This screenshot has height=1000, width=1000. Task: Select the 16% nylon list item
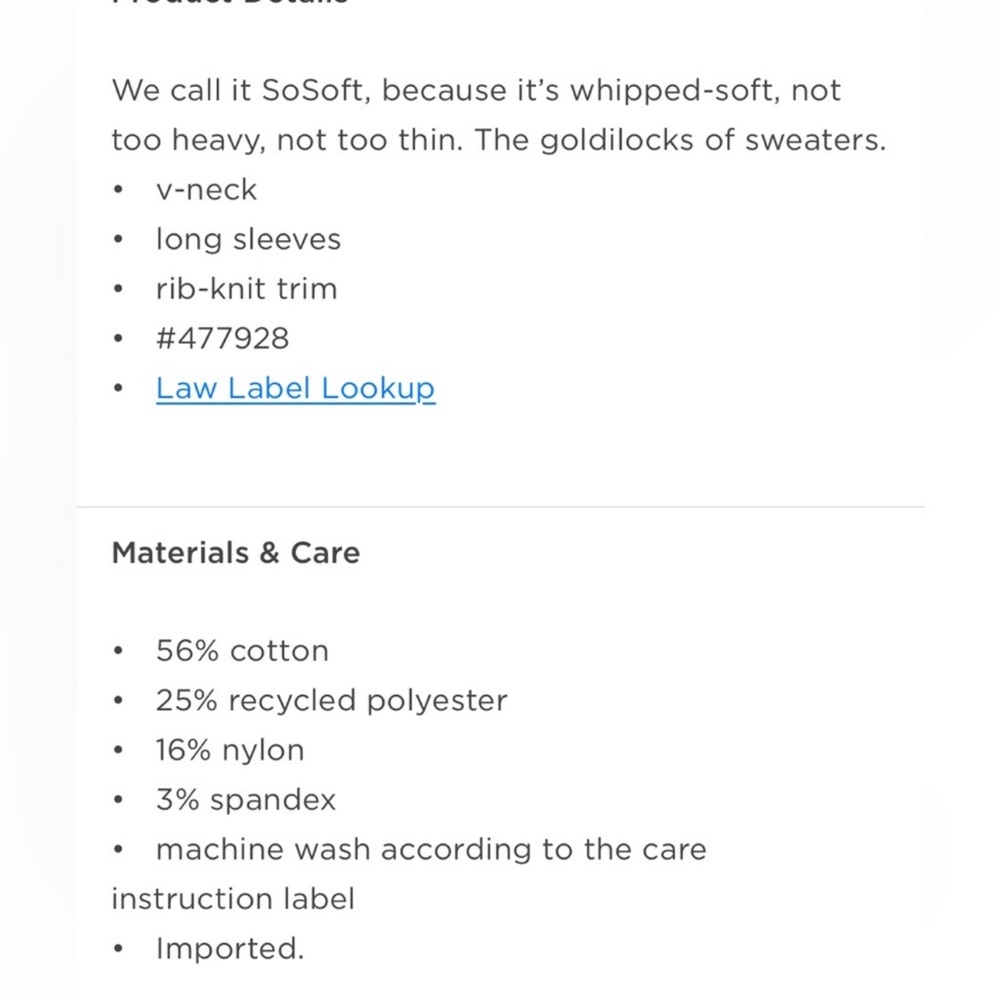point(230,751)
